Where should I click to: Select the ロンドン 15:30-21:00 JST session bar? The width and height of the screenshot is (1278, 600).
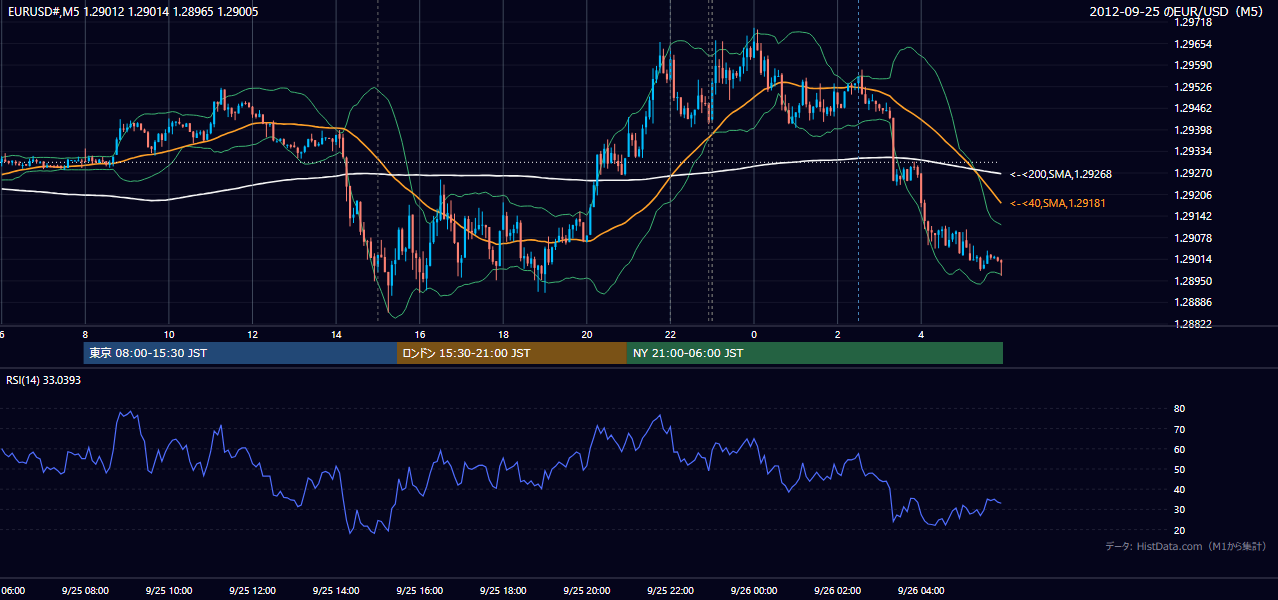coord(512,353)
